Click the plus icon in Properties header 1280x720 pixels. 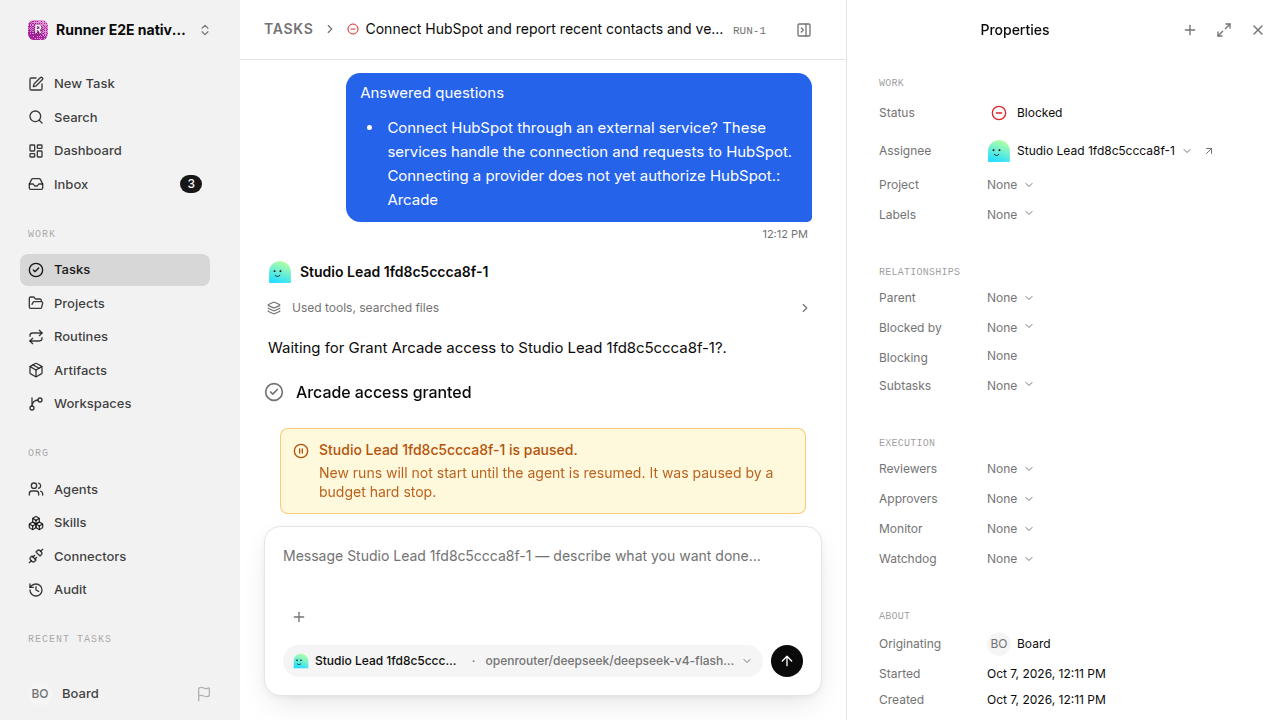(1190, 30)
